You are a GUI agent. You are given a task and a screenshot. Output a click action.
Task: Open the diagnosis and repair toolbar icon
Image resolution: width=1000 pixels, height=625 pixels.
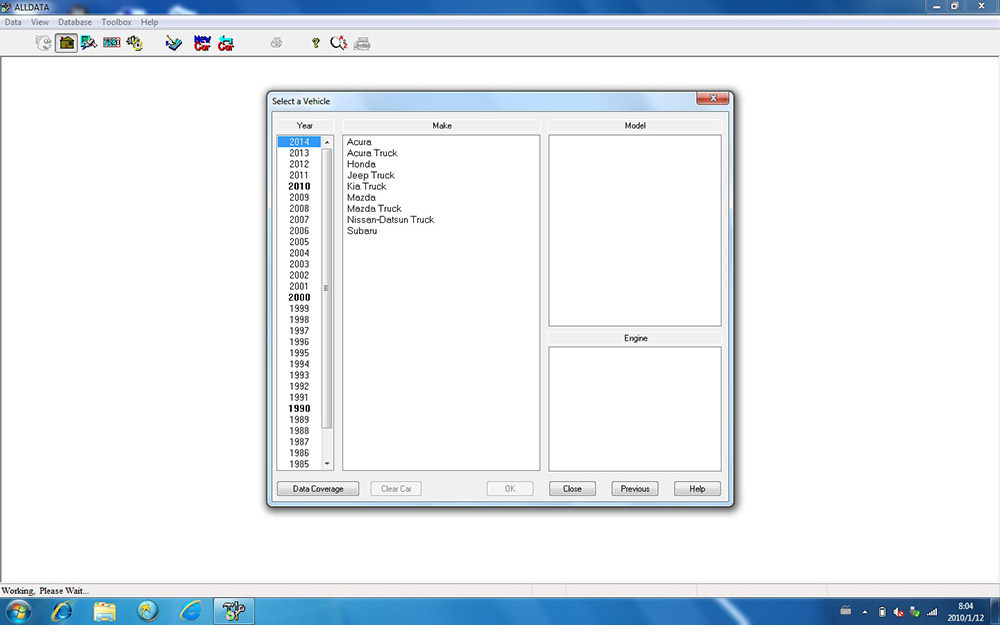click(x=89, y=43)
